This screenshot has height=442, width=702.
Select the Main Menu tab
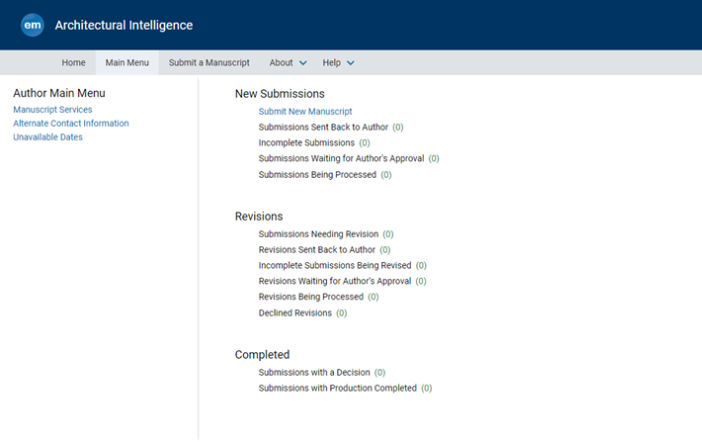click(x=127, y=63)
